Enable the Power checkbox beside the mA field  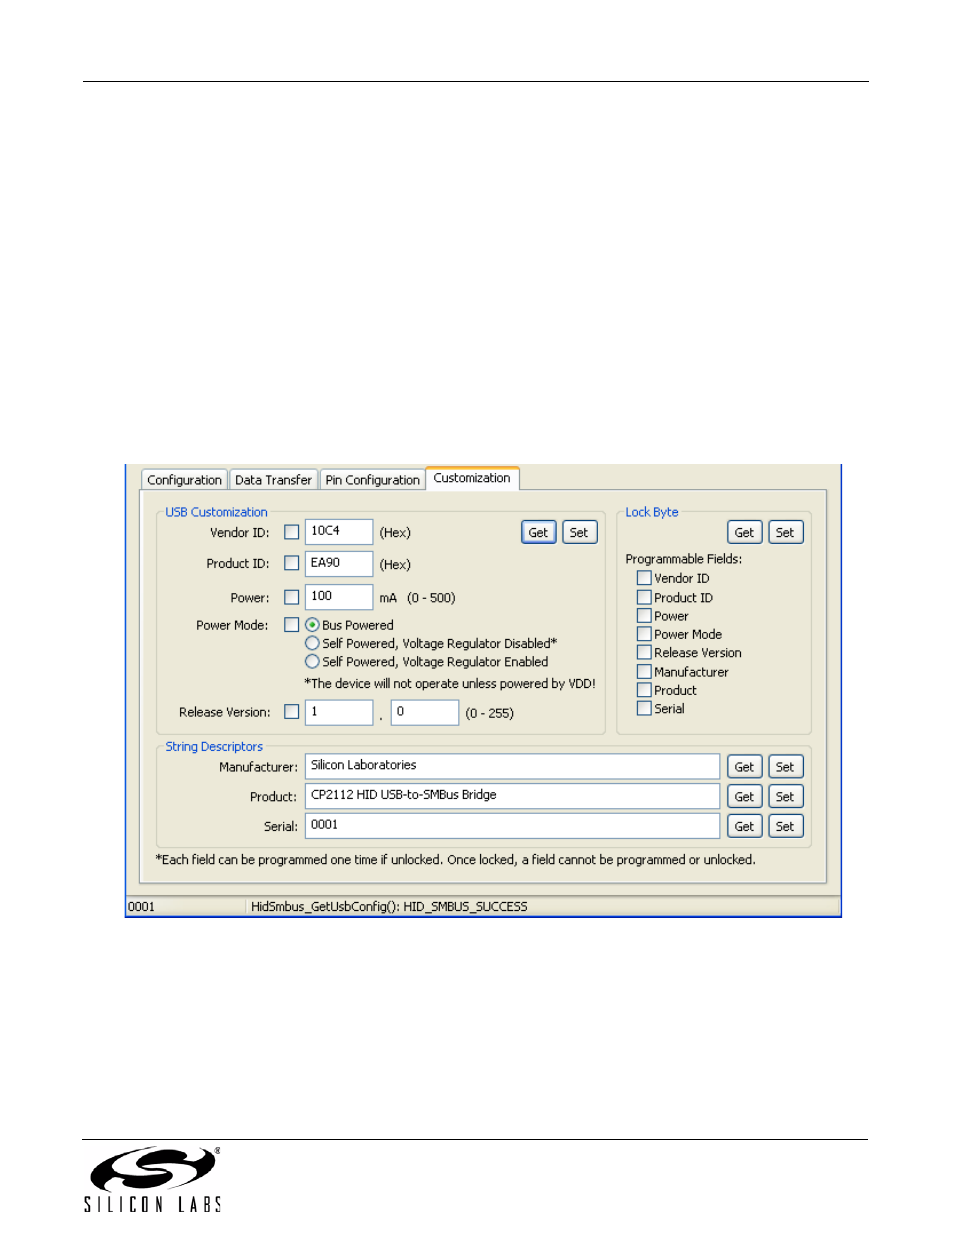(292, 597)
